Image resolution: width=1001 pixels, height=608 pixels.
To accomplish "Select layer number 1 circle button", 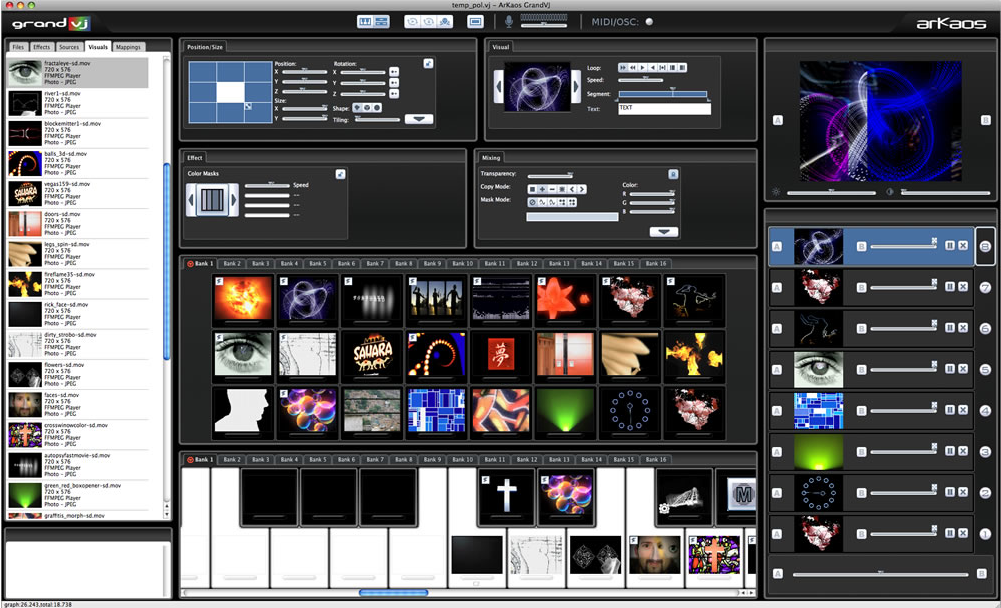I will pos(984,534).
